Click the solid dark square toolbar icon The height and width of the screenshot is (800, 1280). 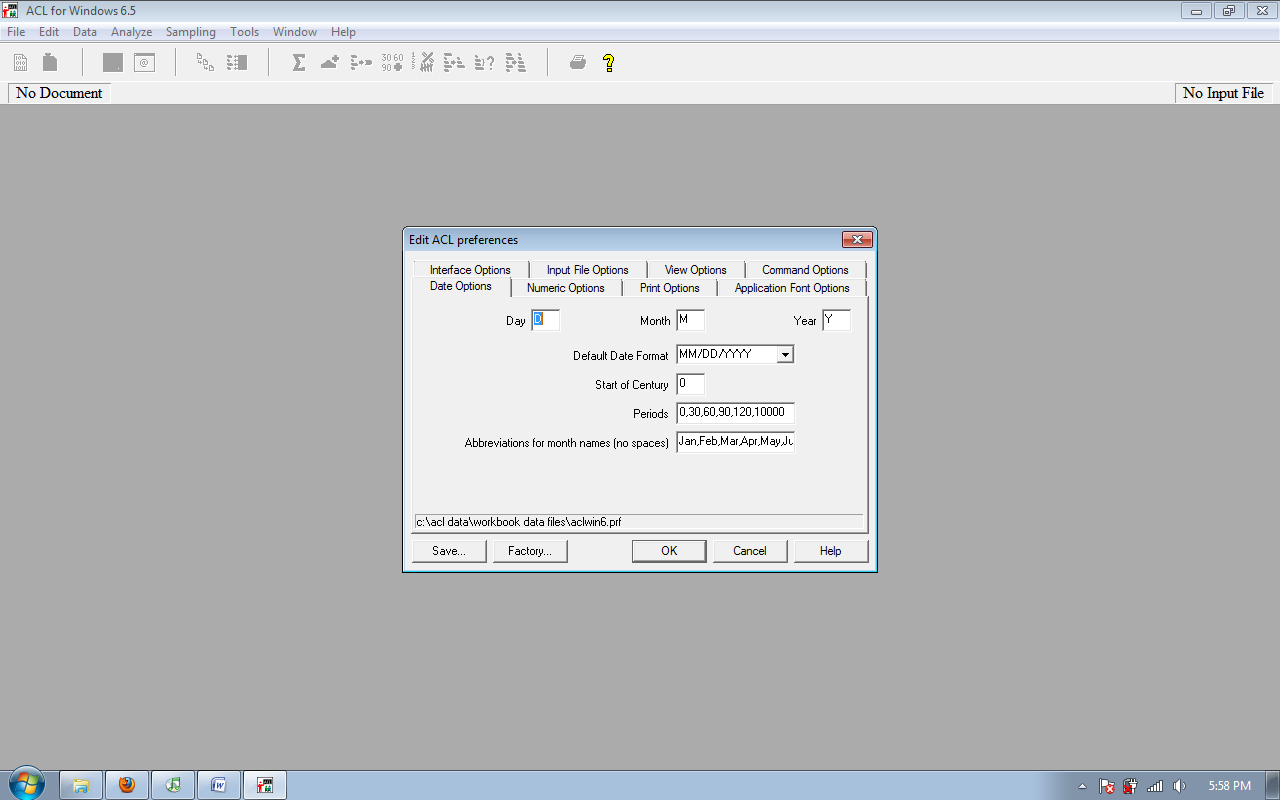113,62
